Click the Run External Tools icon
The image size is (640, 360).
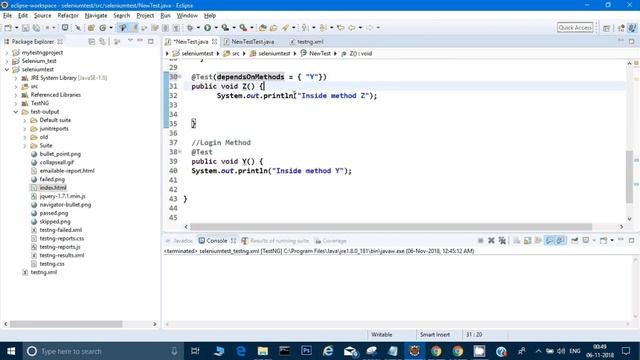click(243, 28)
